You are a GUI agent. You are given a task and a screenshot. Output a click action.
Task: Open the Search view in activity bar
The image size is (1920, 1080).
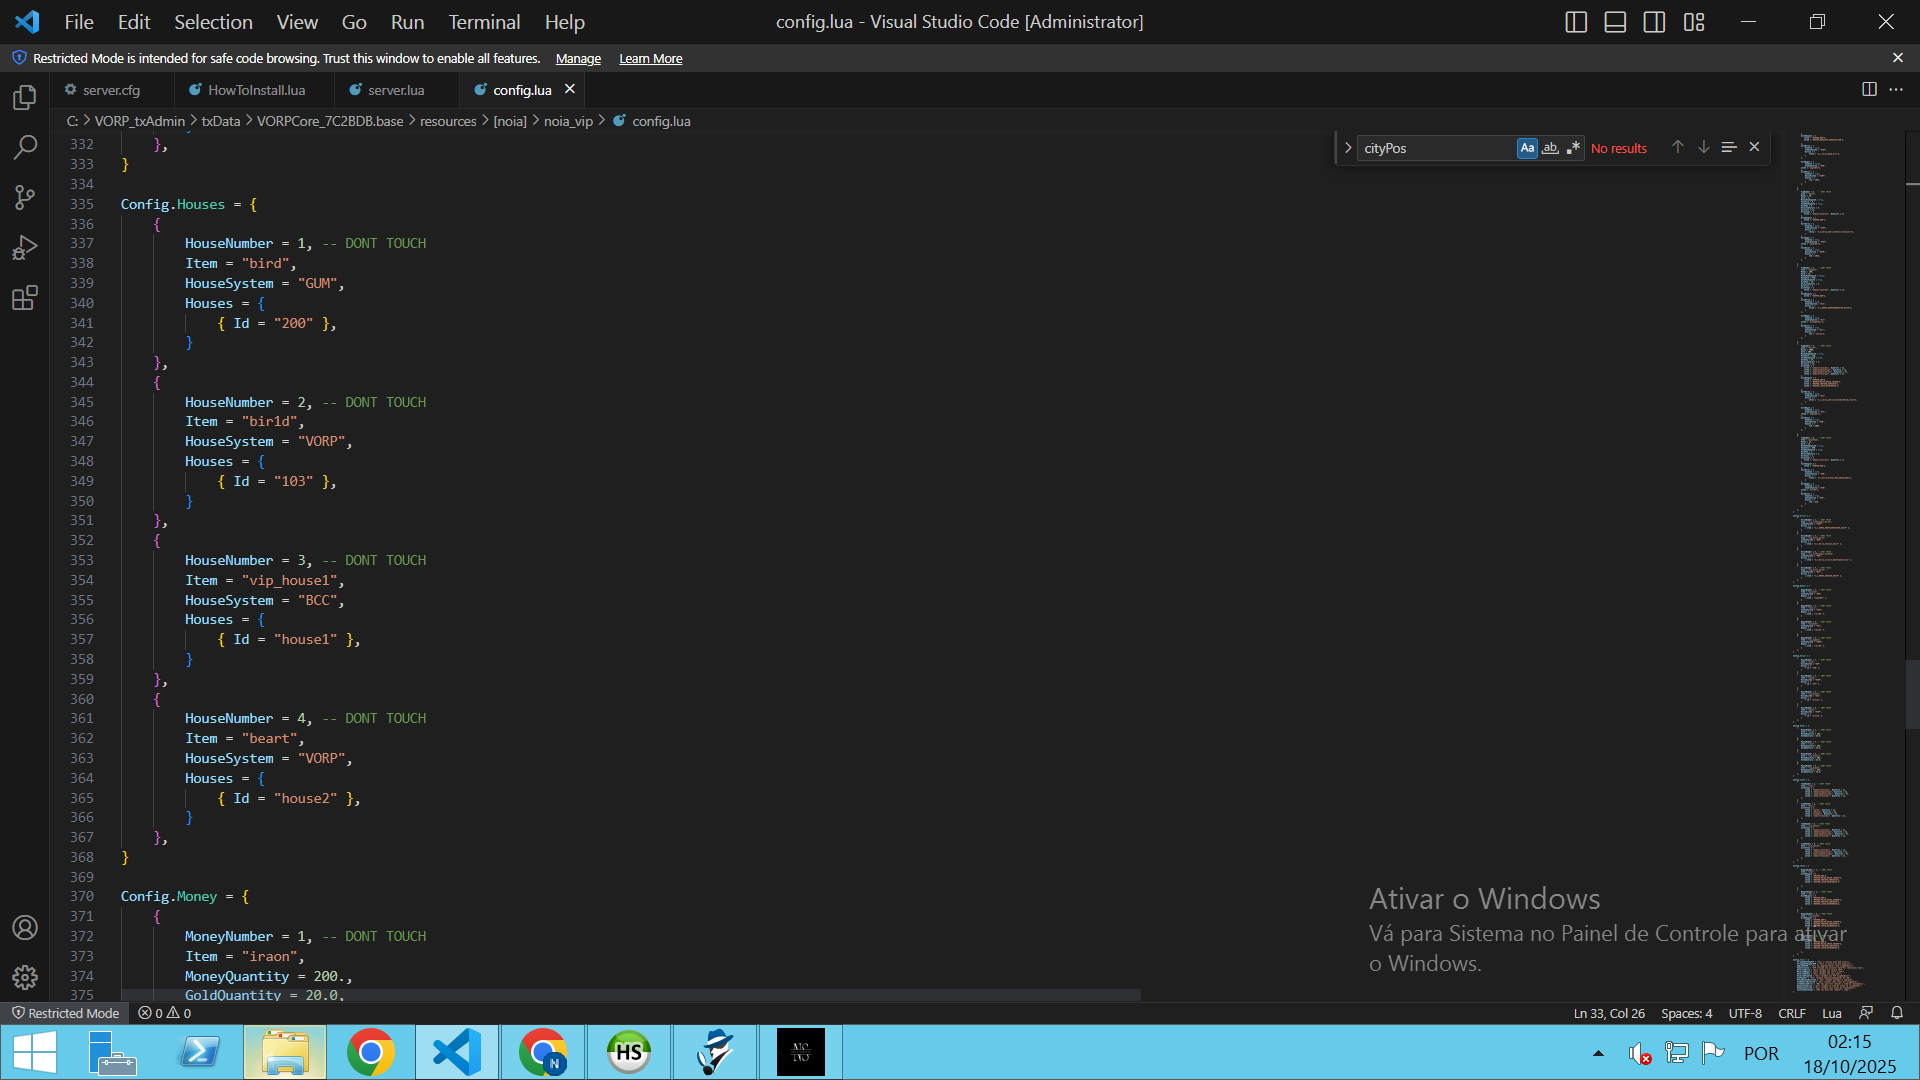coord(25,147)
